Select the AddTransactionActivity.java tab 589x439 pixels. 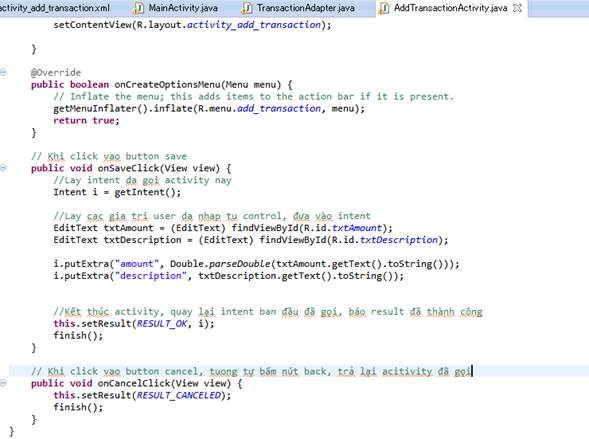pos(450,8)
